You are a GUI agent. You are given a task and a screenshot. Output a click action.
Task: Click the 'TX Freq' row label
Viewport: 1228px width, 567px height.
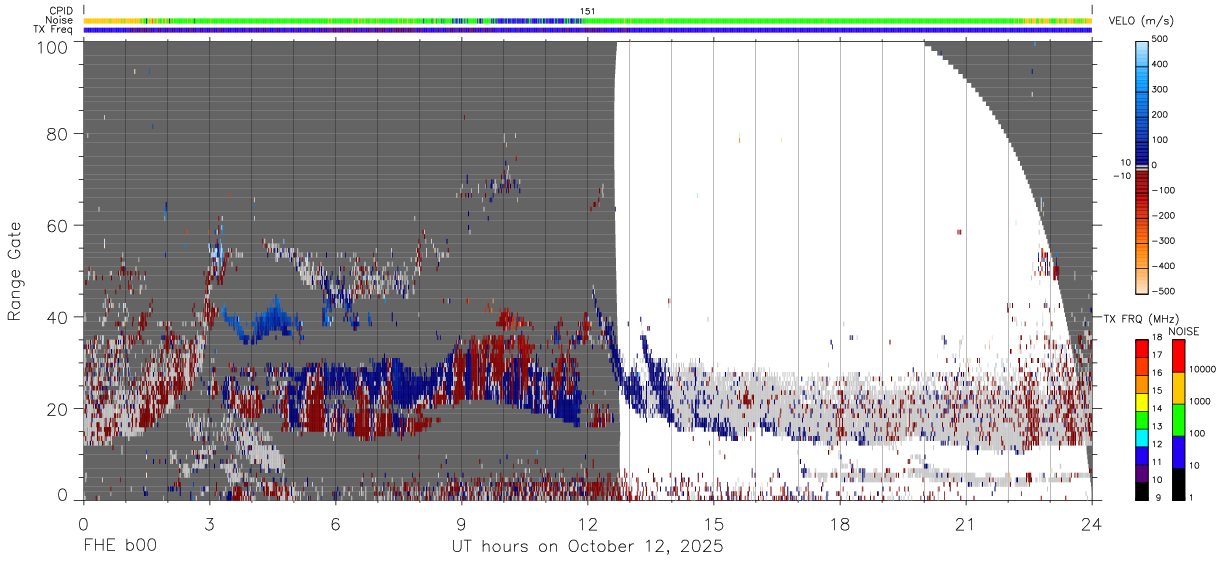53,30
